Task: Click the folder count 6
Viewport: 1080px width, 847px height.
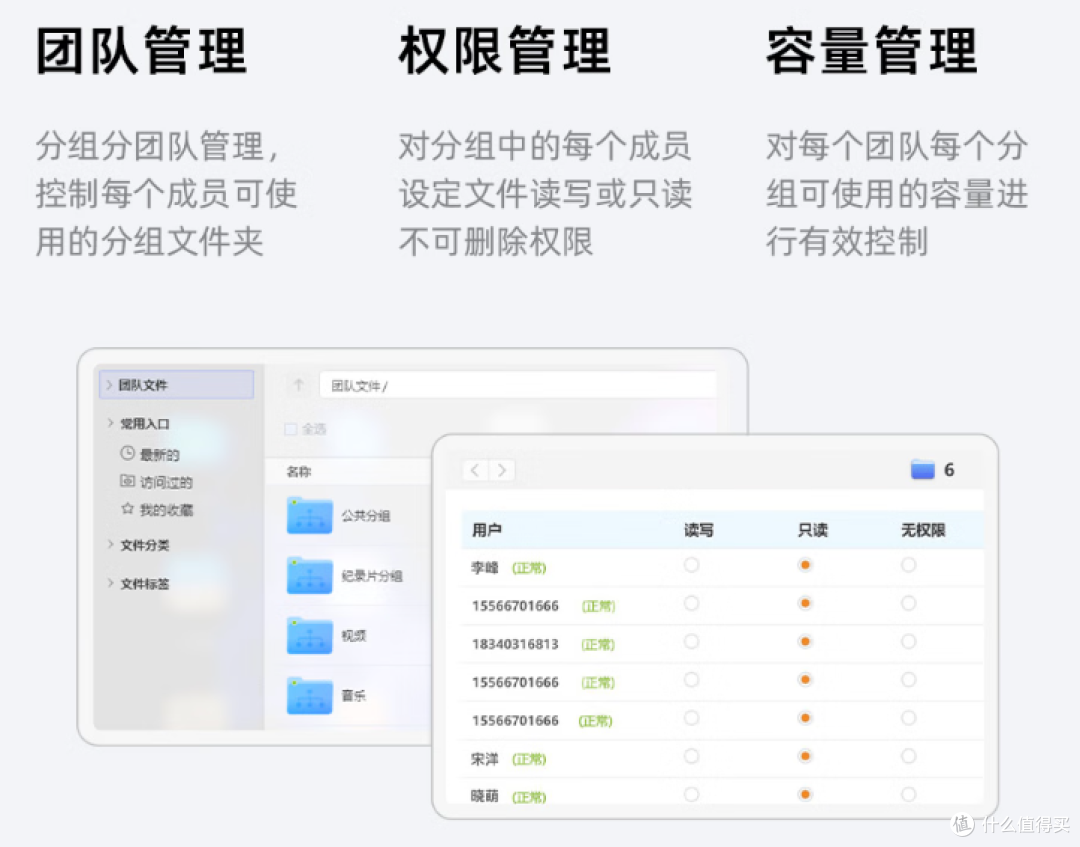Action: (x=948, y=470)
